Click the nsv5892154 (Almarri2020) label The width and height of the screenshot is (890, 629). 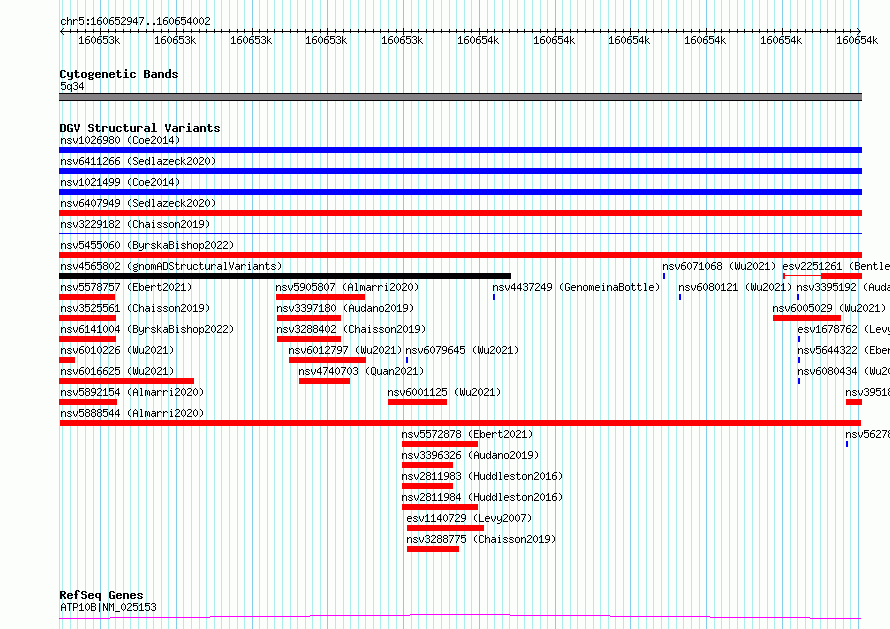click(x=132, y=392)
